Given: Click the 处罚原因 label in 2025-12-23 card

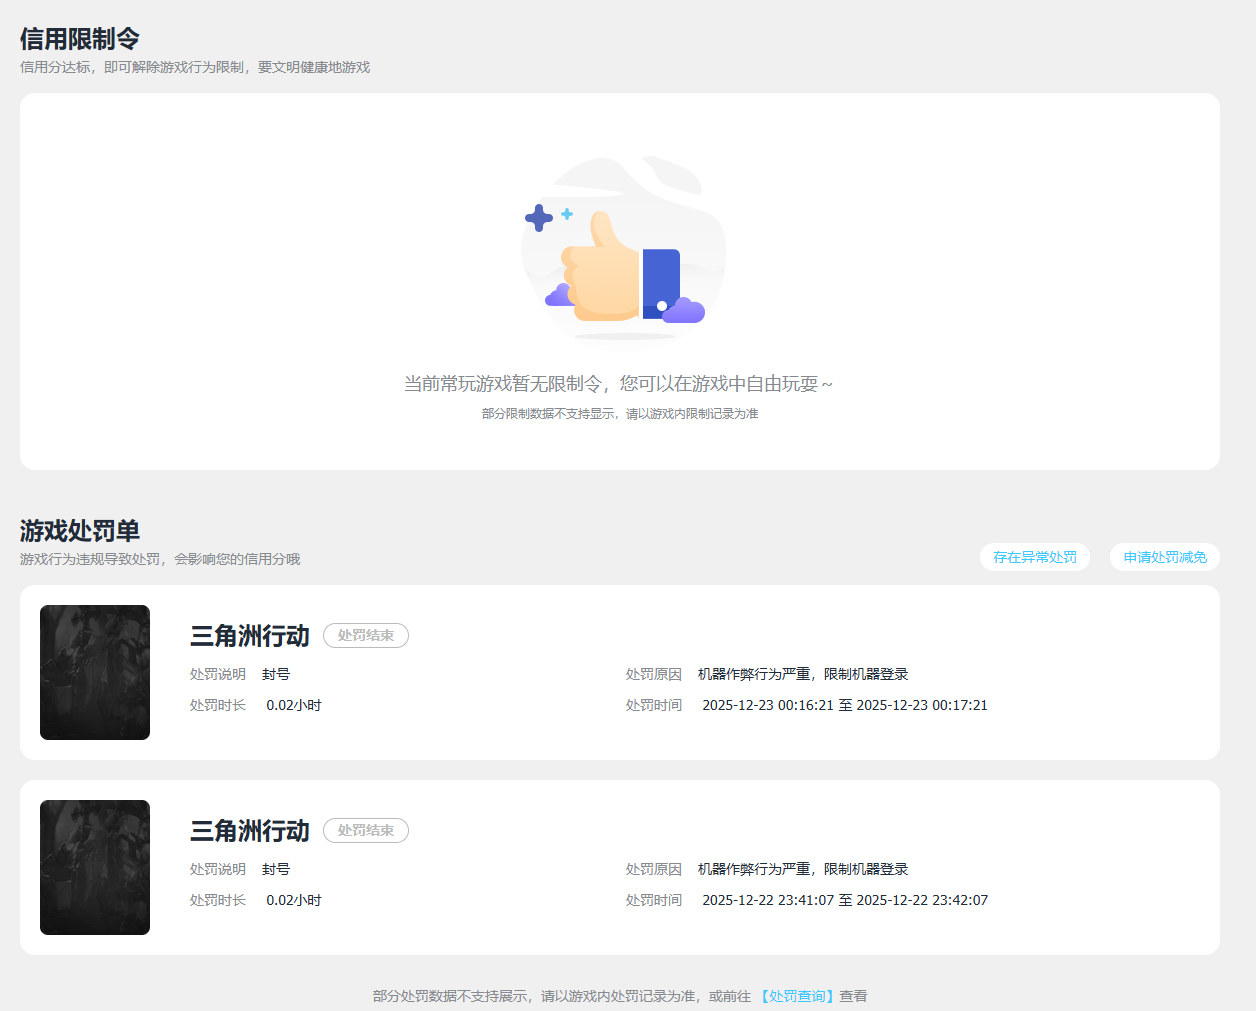Looking at the screenshot, I should tap(654, 674).
